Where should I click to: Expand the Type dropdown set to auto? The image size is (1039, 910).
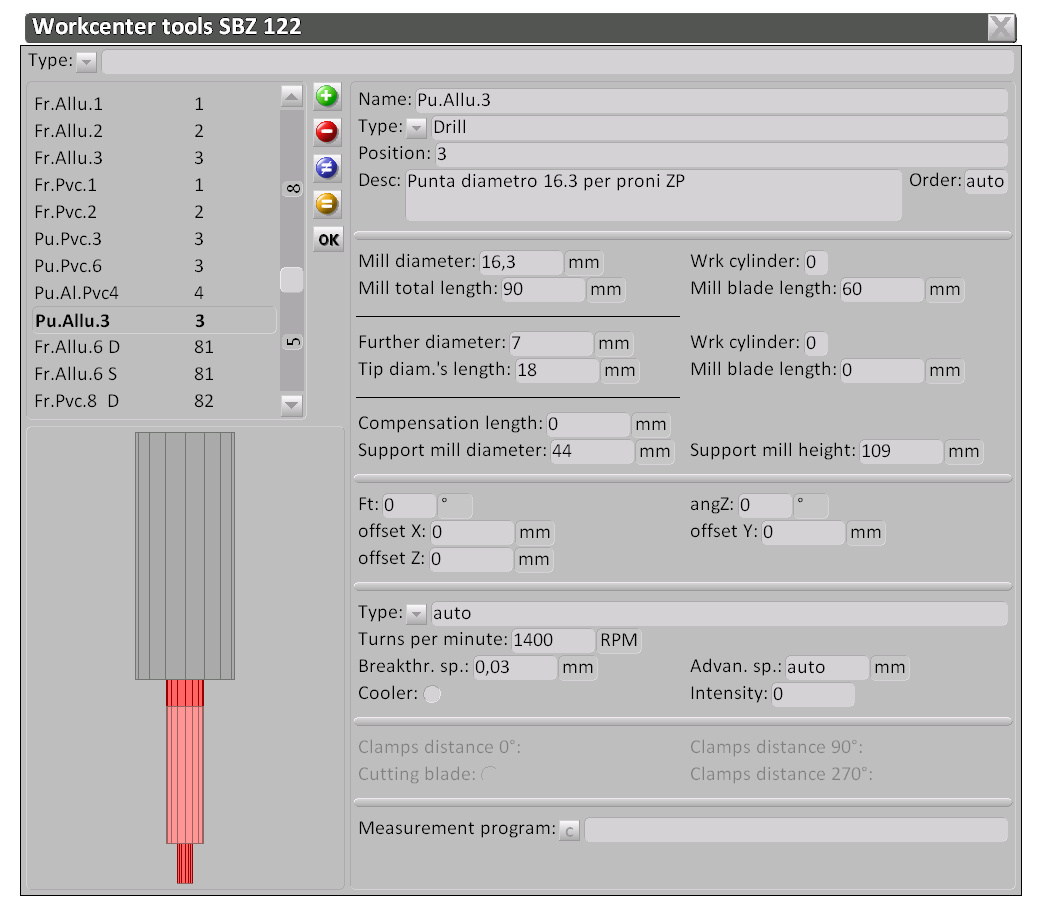pyautogui.click(x=416, y=614)
